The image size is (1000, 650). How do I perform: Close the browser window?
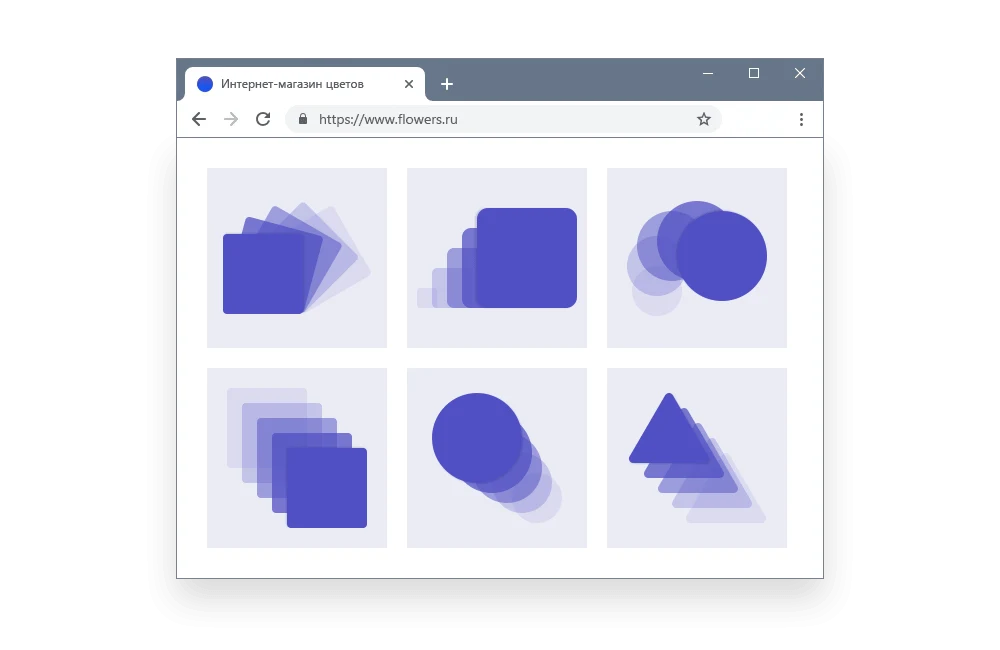[x=800, y=73]
